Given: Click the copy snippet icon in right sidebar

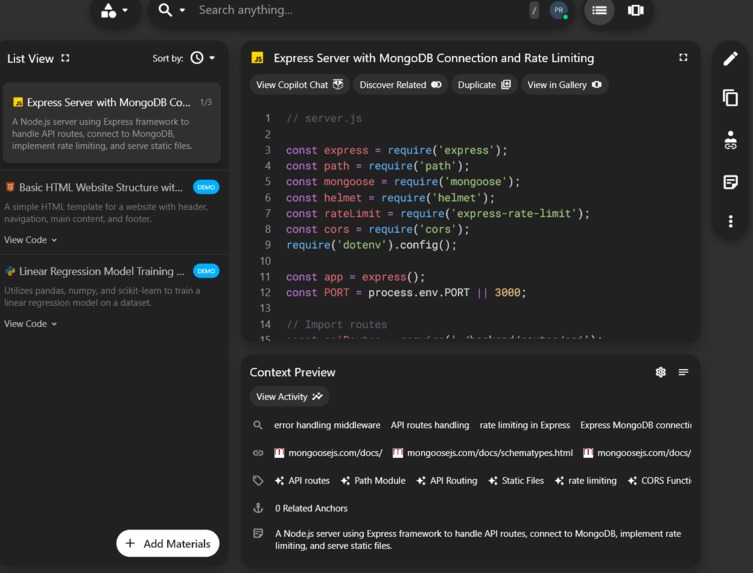Looking at the screenshot, I should click(x=730, y=98).
